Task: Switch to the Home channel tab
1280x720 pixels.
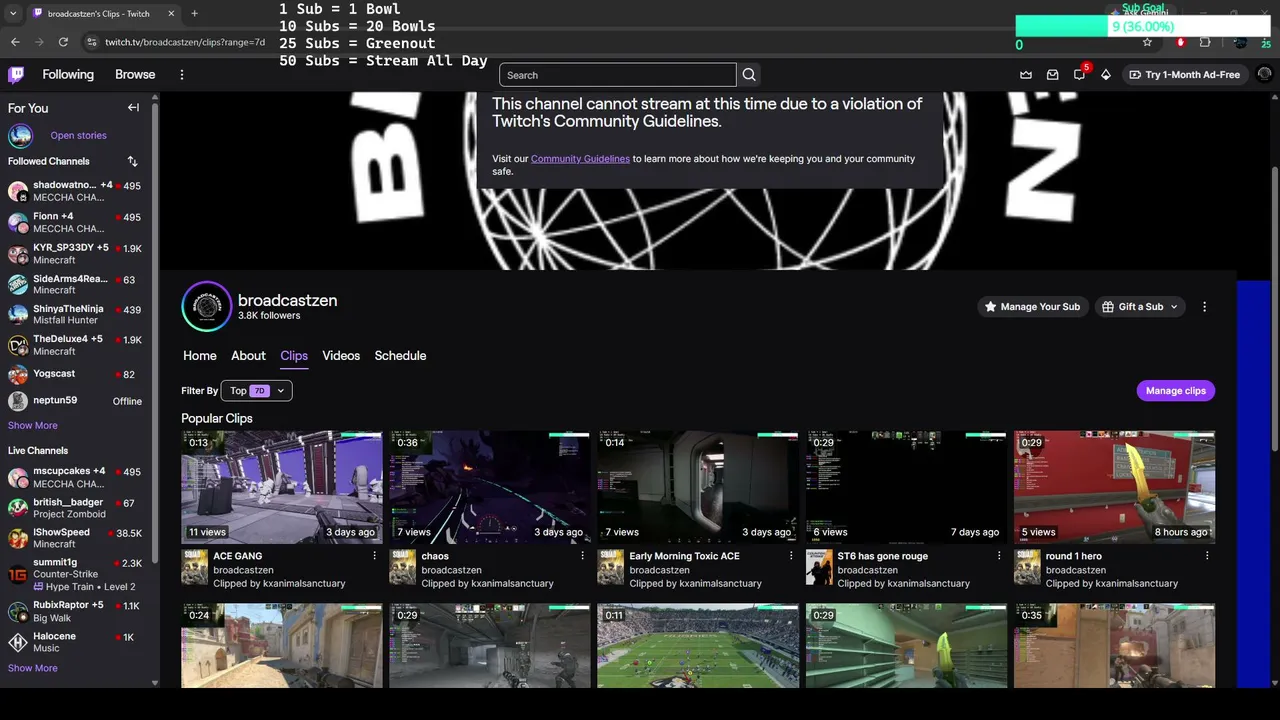Action: tap(200, 356)
